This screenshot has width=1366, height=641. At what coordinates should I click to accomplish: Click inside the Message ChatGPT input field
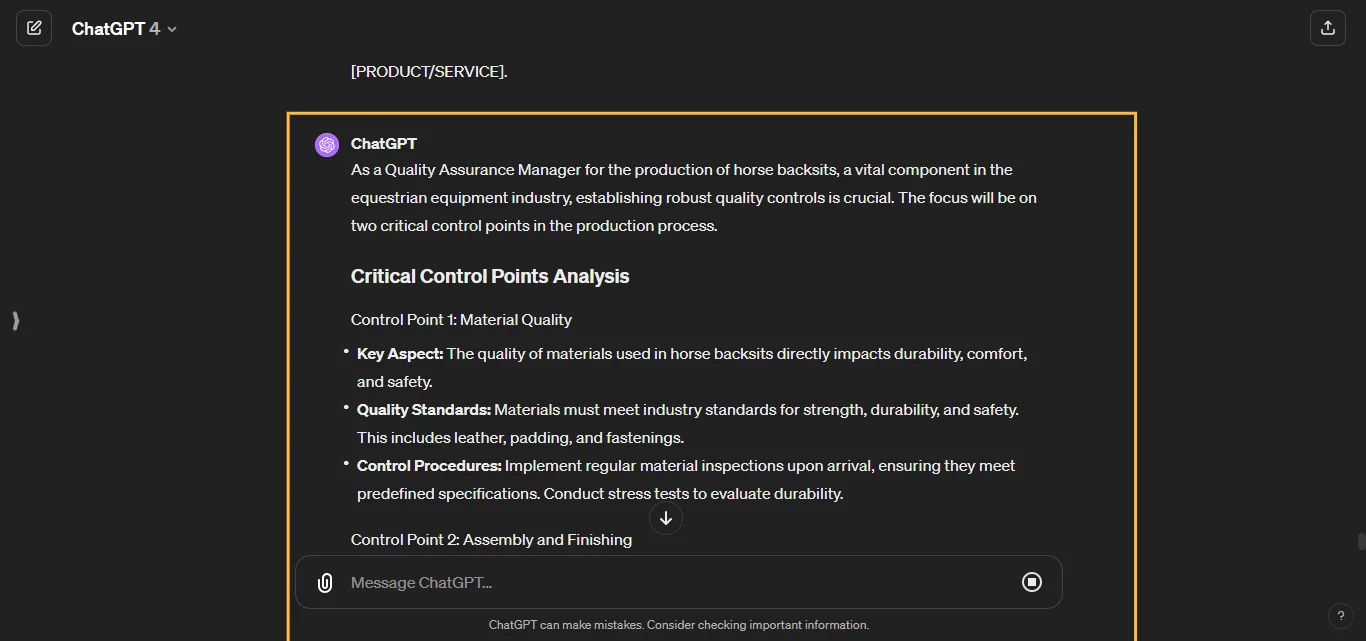600,582
